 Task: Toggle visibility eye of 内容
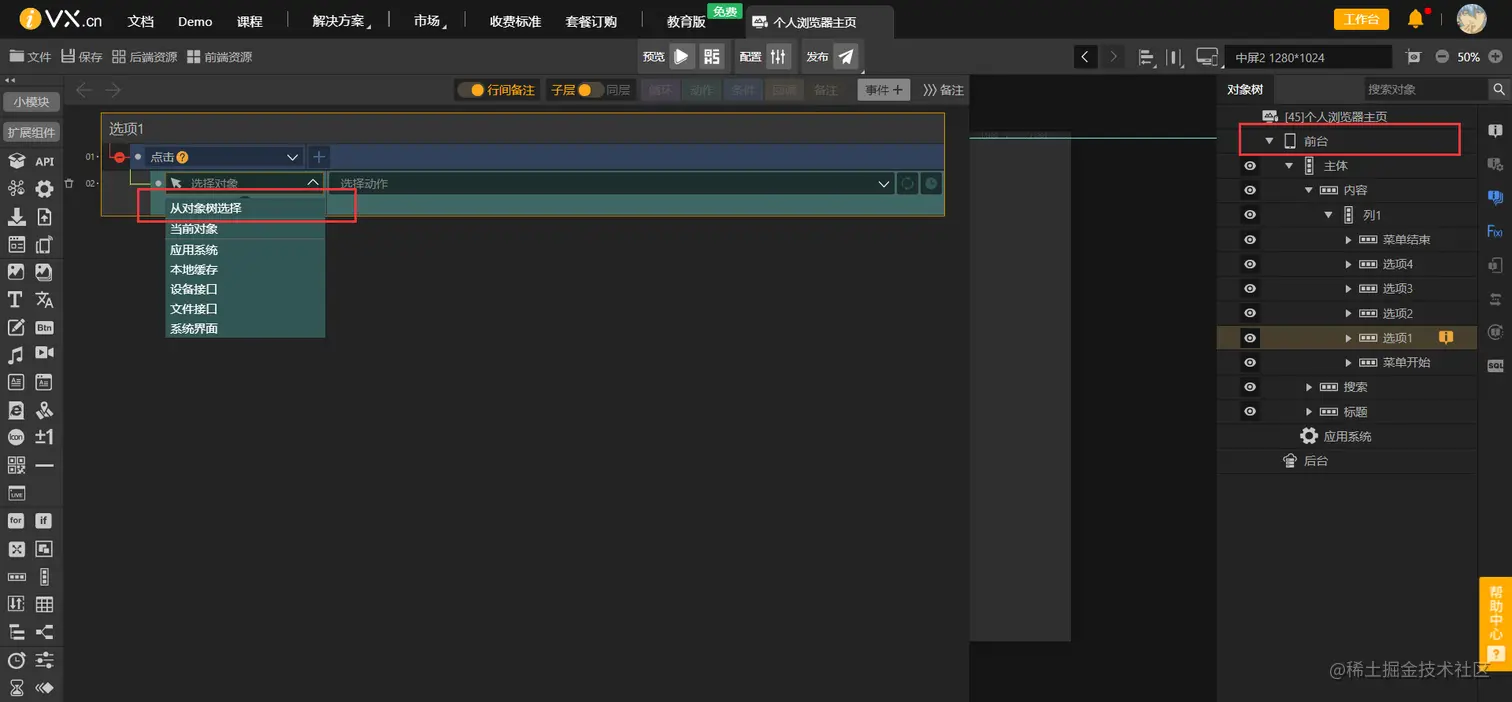(x=1249, y=190)
